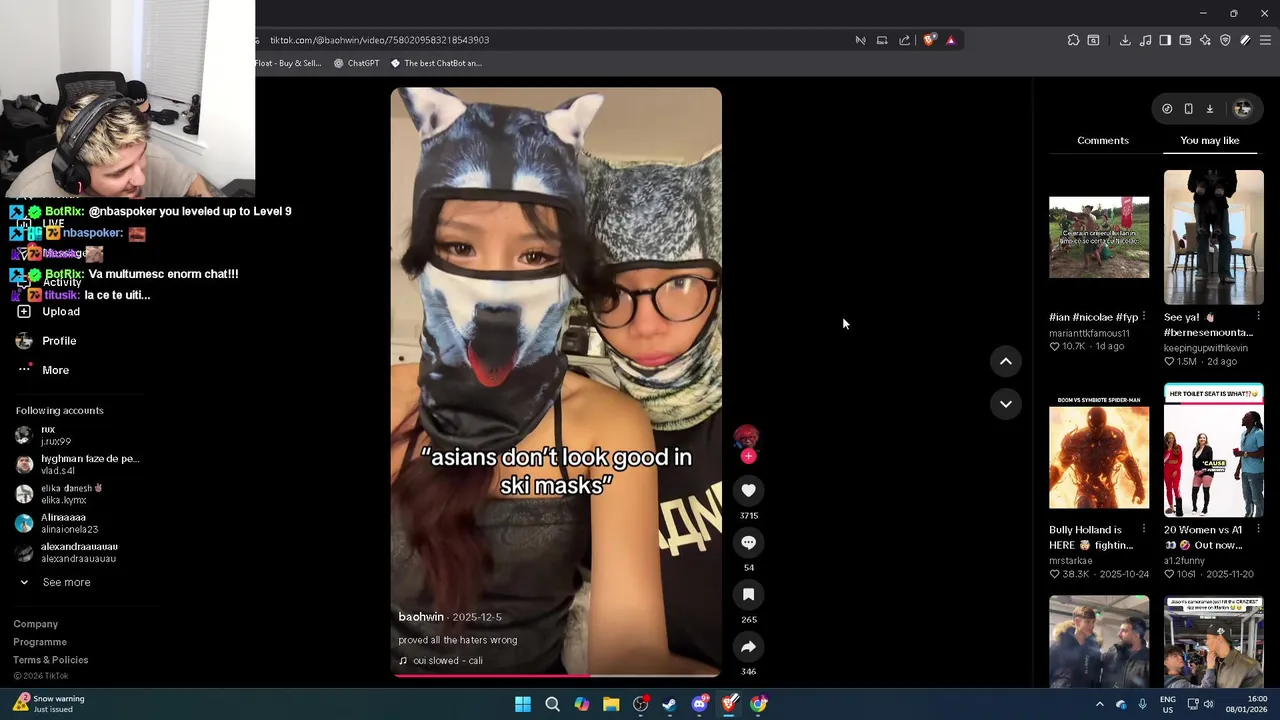Expand Terms & Policies footer section
This screenshot has height=720, width=1280.
pos(51,660)
